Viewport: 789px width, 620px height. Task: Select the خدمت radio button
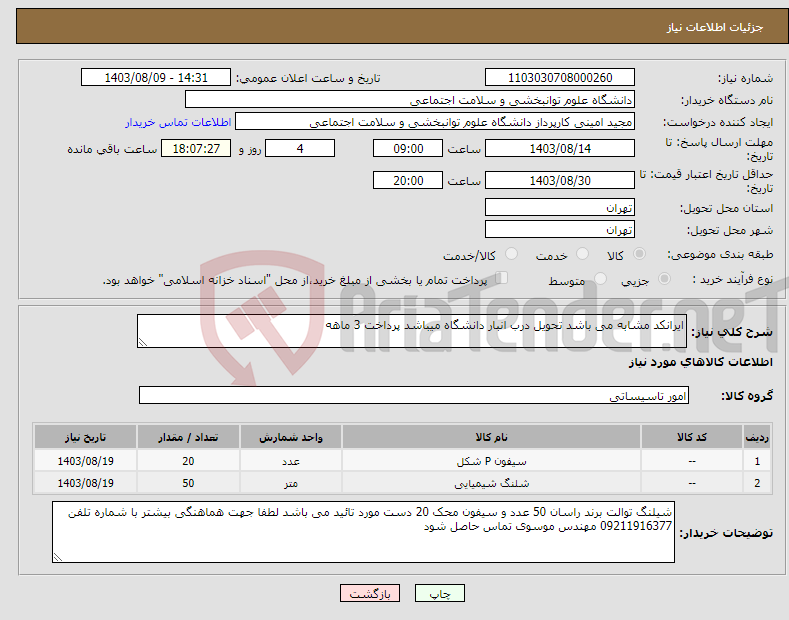582,254
